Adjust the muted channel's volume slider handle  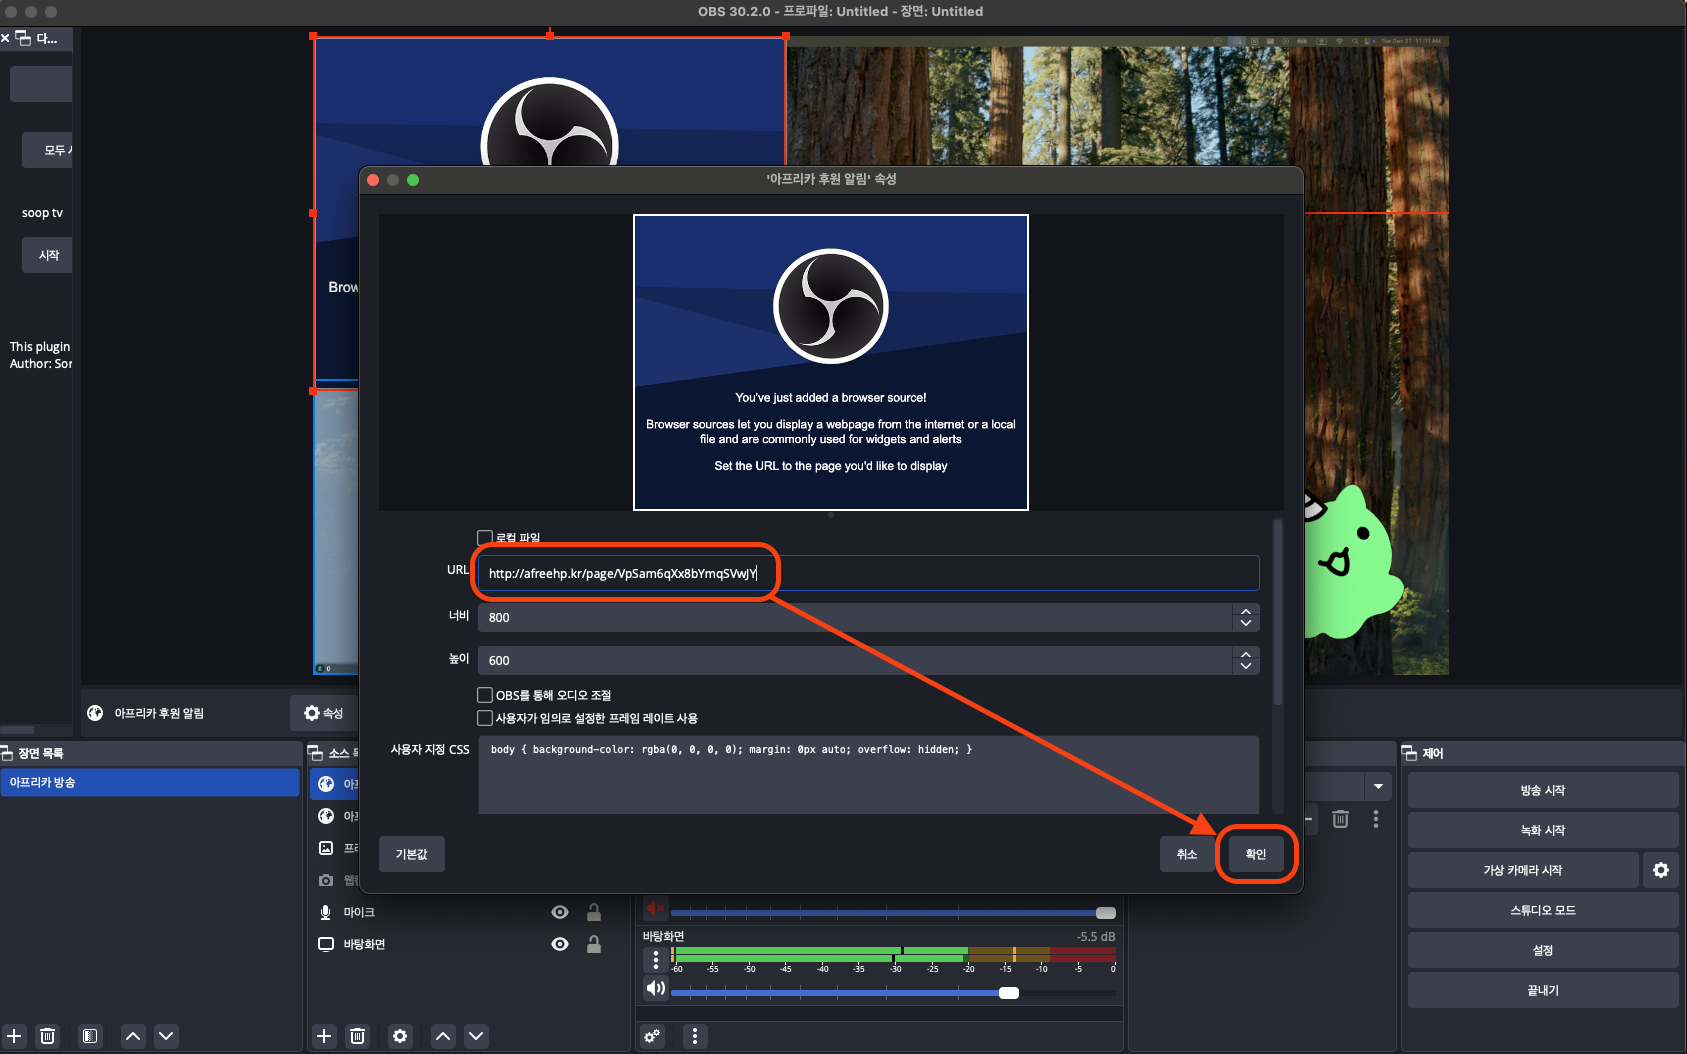1106,913
